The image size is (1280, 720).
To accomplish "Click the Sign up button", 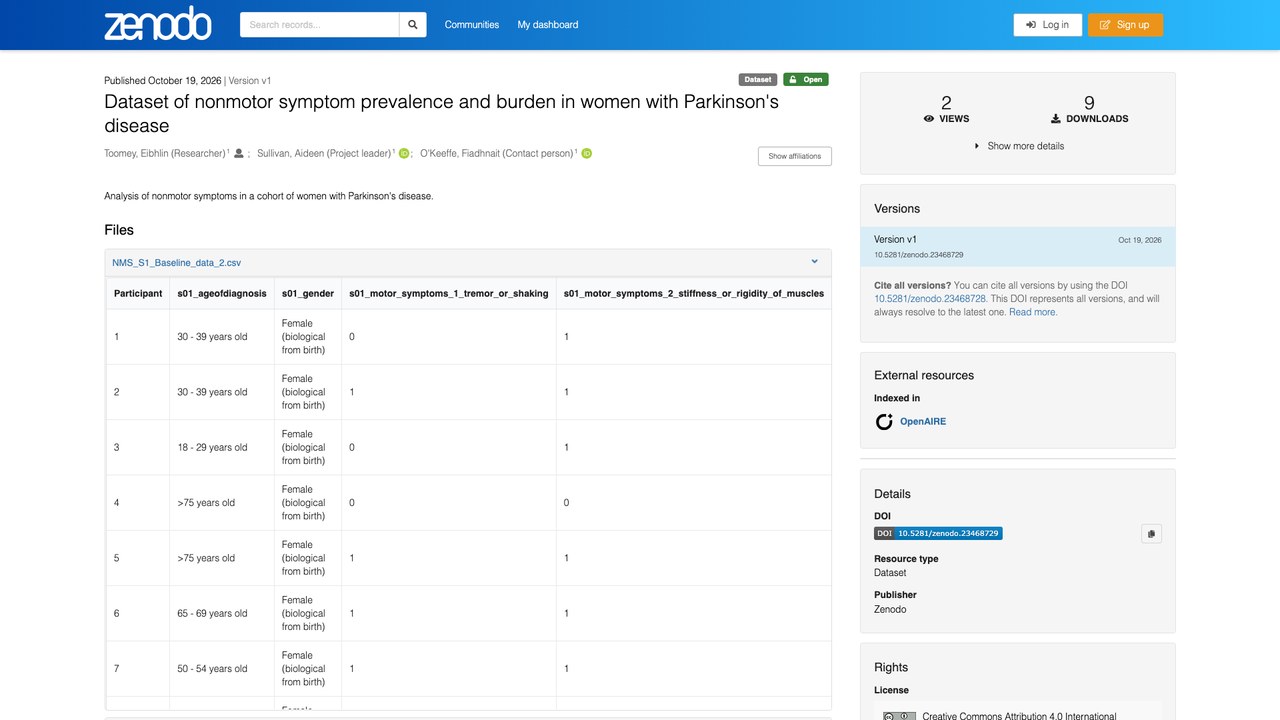I will coord(1125,25).
